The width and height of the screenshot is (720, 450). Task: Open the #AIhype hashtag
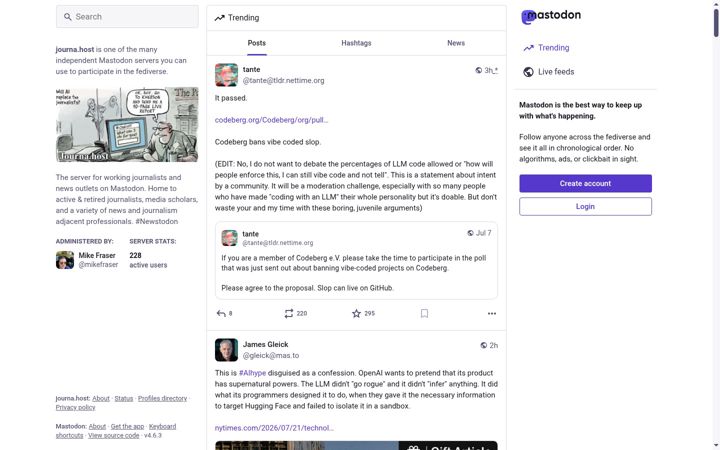point(253,373)
